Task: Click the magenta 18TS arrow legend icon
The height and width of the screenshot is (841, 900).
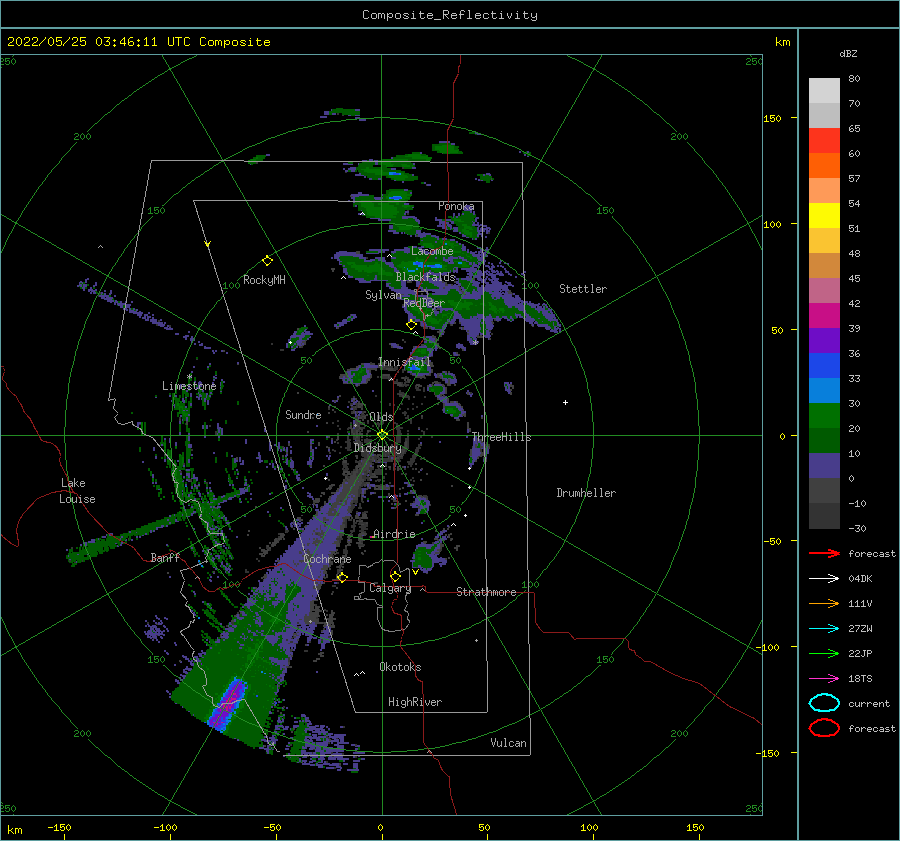Action: click(x=824, y=679)
